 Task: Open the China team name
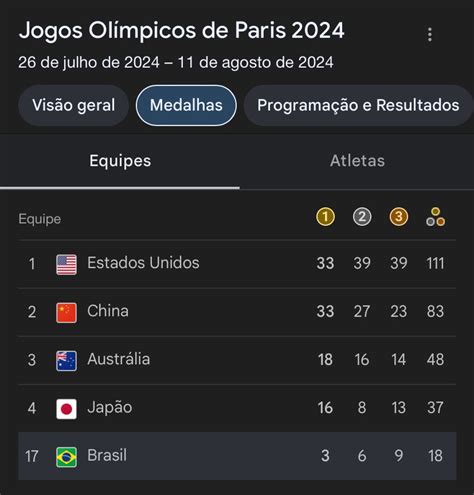[108, 311]
